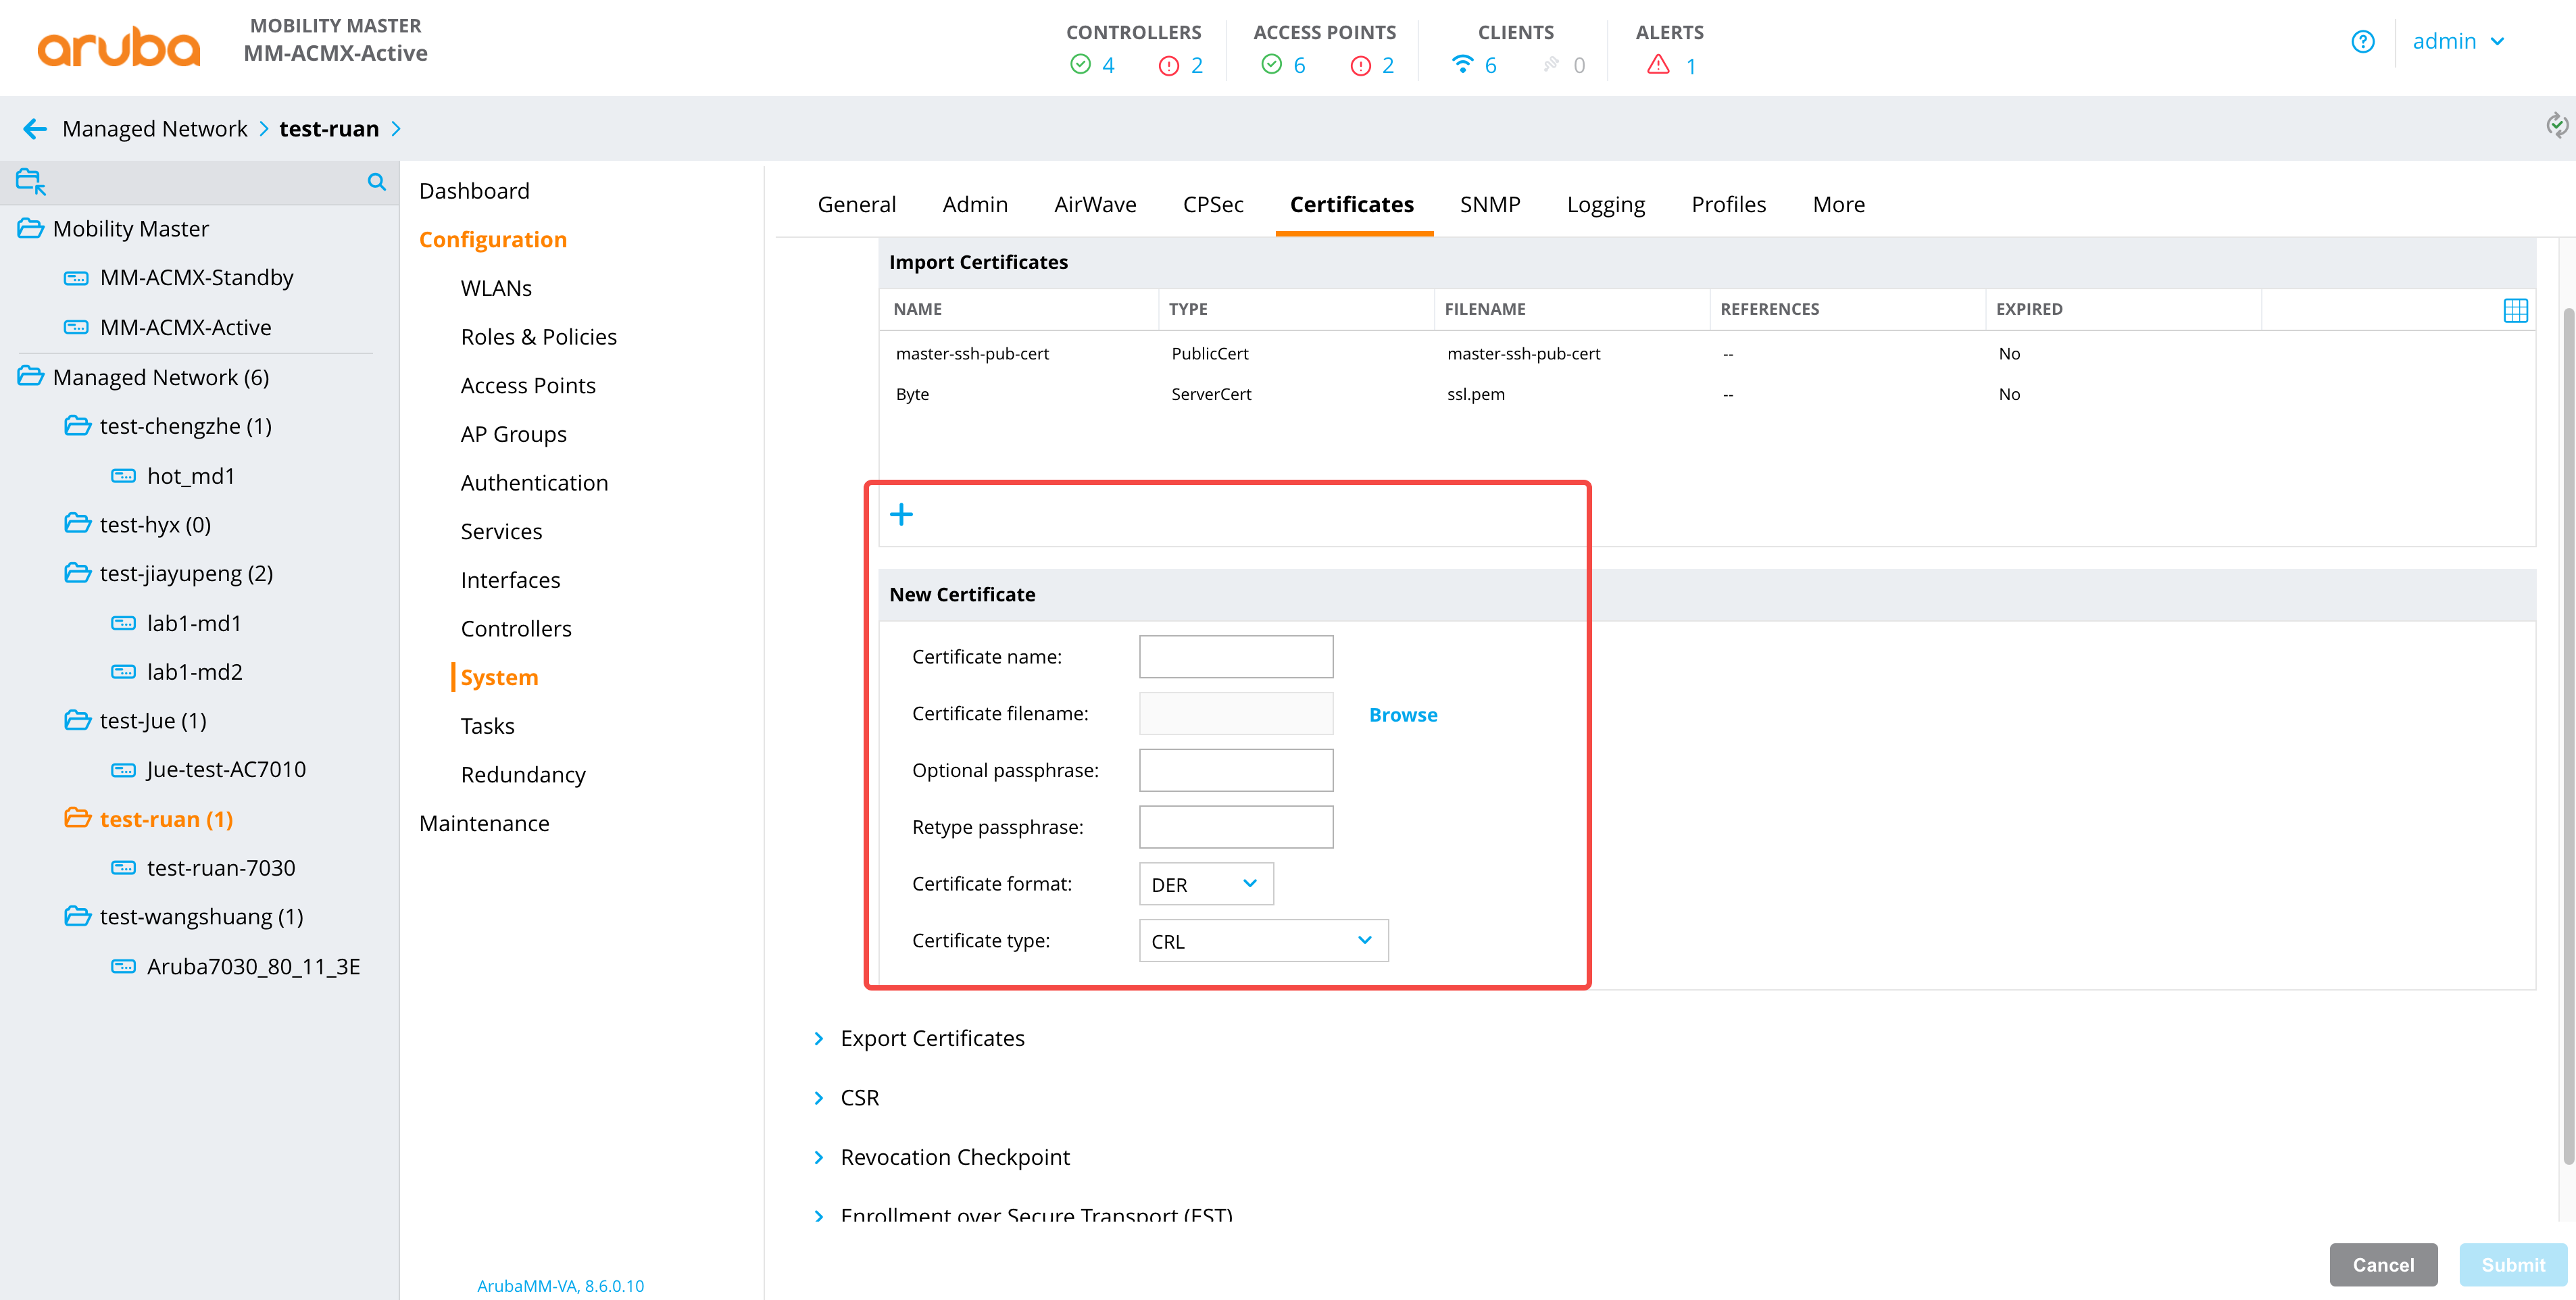The height and width of the screenshot is (1300, 2576).
Task: Click the plus icon to add a certificate
Action: (901, 514)
